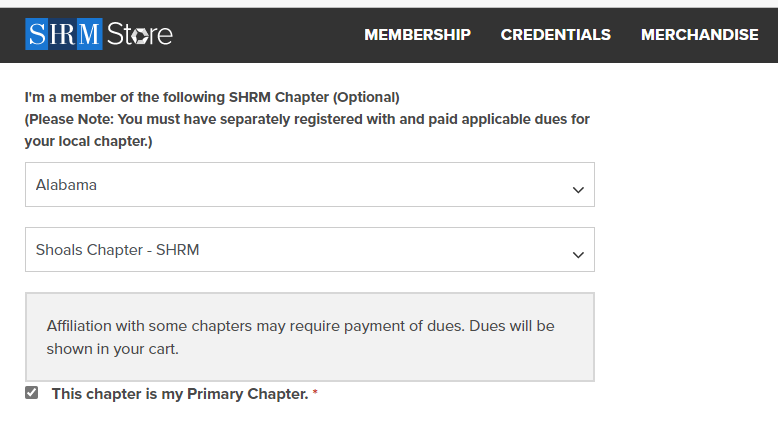Screen dimensions: 778x433
Task: Open the Alabama state dropdown
Action: (310, 185)
